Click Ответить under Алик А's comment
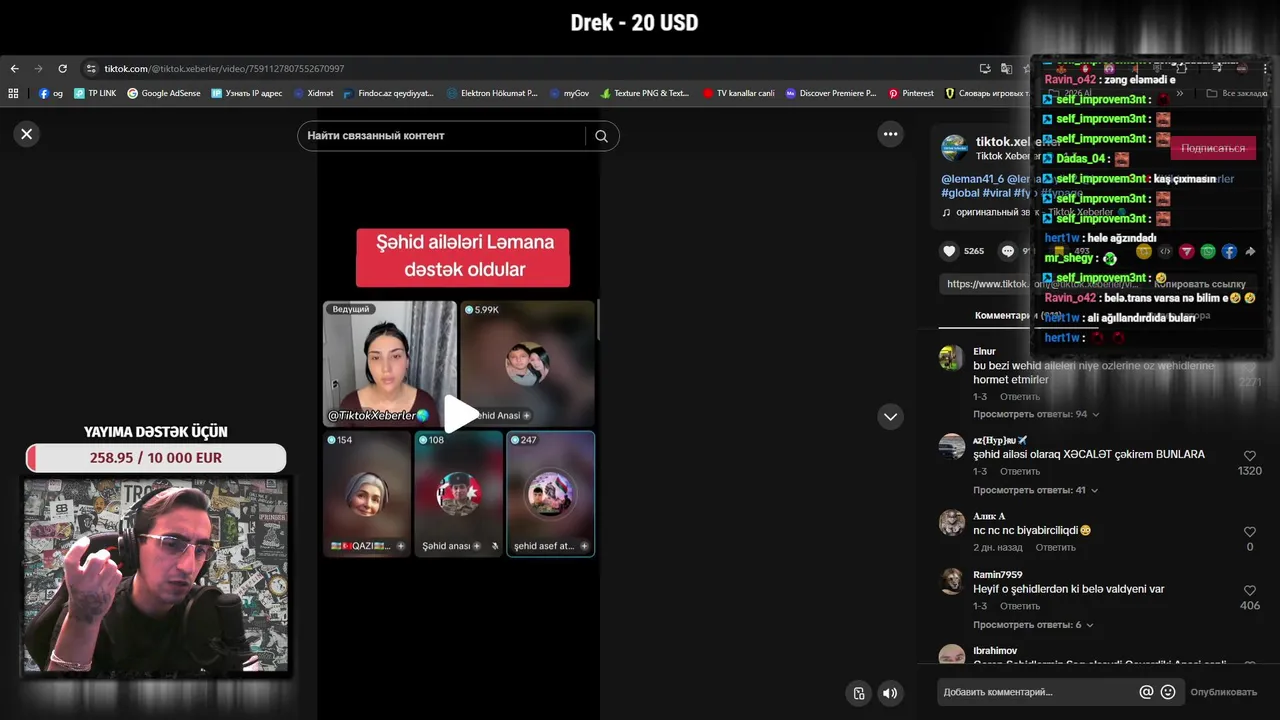Image resolution: width=1280 pixels, height=720 pixels. (1056, 548)
